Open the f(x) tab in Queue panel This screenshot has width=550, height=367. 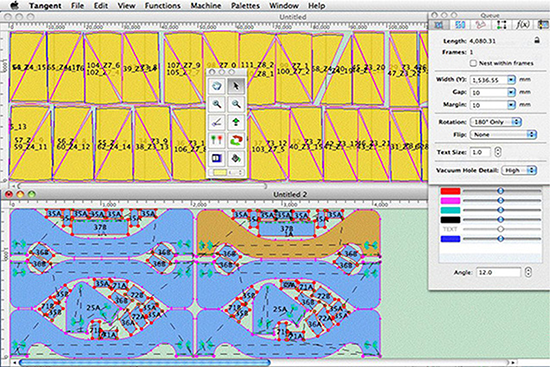click(522, 25)
